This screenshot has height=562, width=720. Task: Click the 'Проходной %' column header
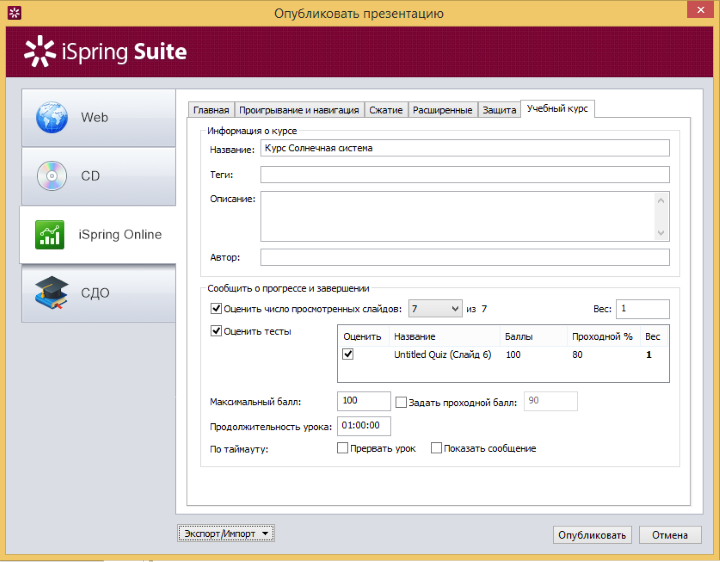603,337
